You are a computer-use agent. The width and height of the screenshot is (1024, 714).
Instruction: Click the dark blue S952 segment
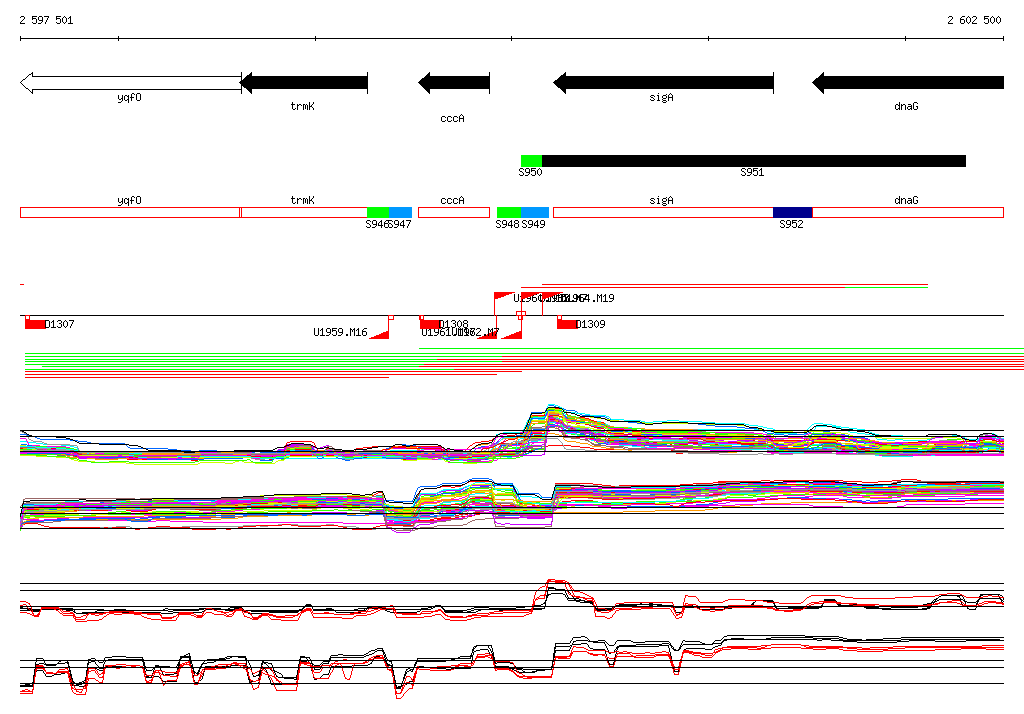792,212
